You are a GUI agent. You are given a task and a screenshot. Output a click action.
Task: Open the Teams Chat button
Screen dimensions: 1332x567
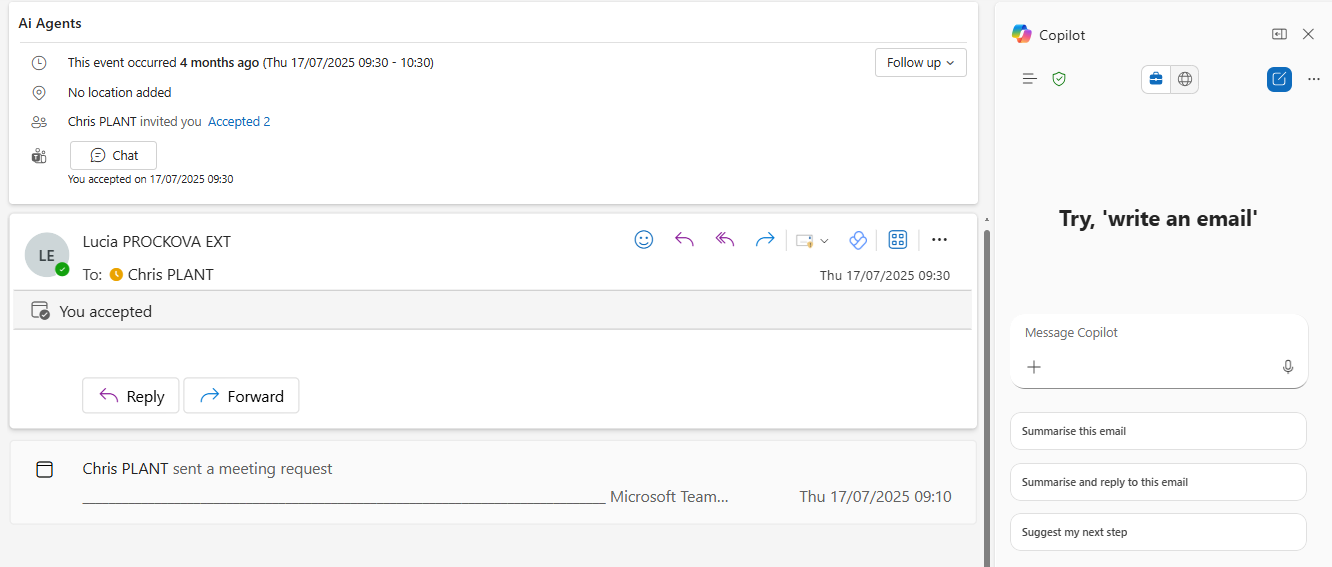coord(113,155)
